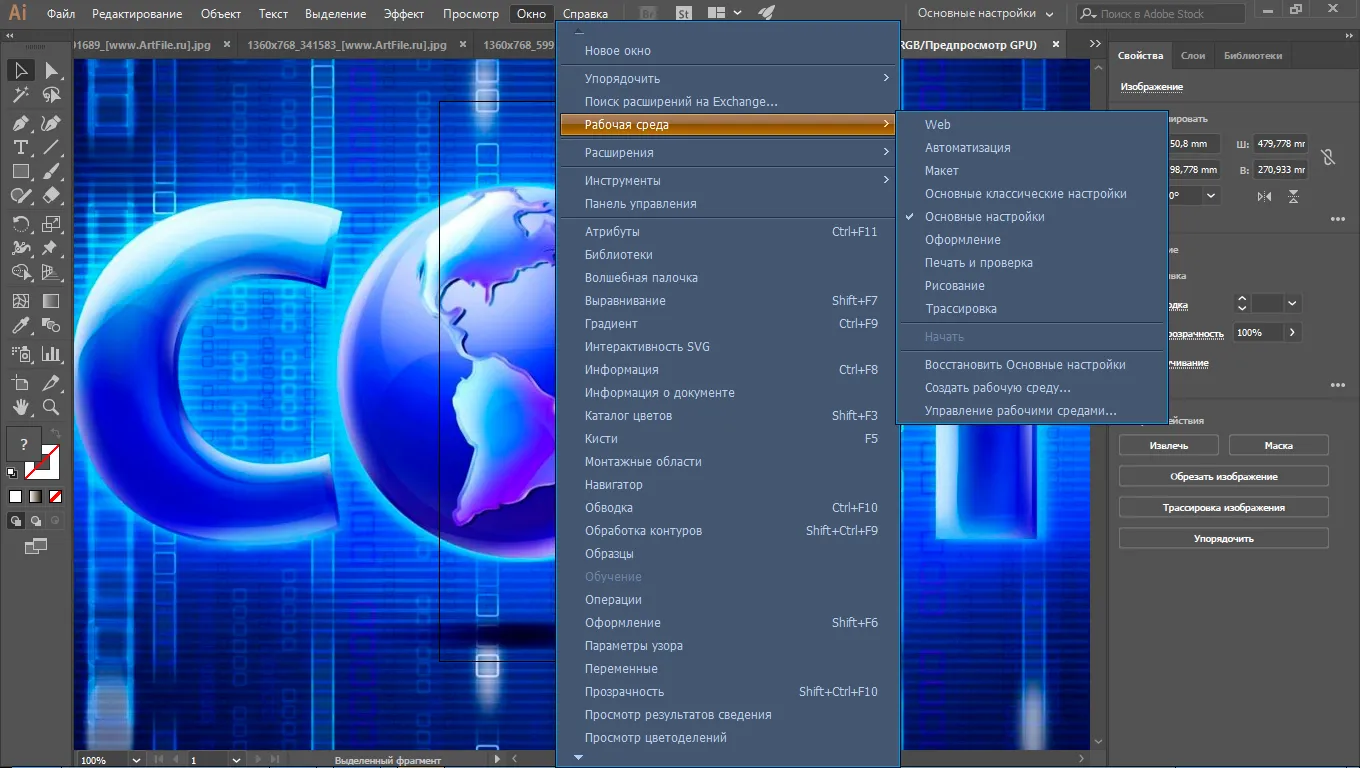Click the Direct Selection arrow tool
This screenshot has height=768, width=1360.
(x=51, y=70)
